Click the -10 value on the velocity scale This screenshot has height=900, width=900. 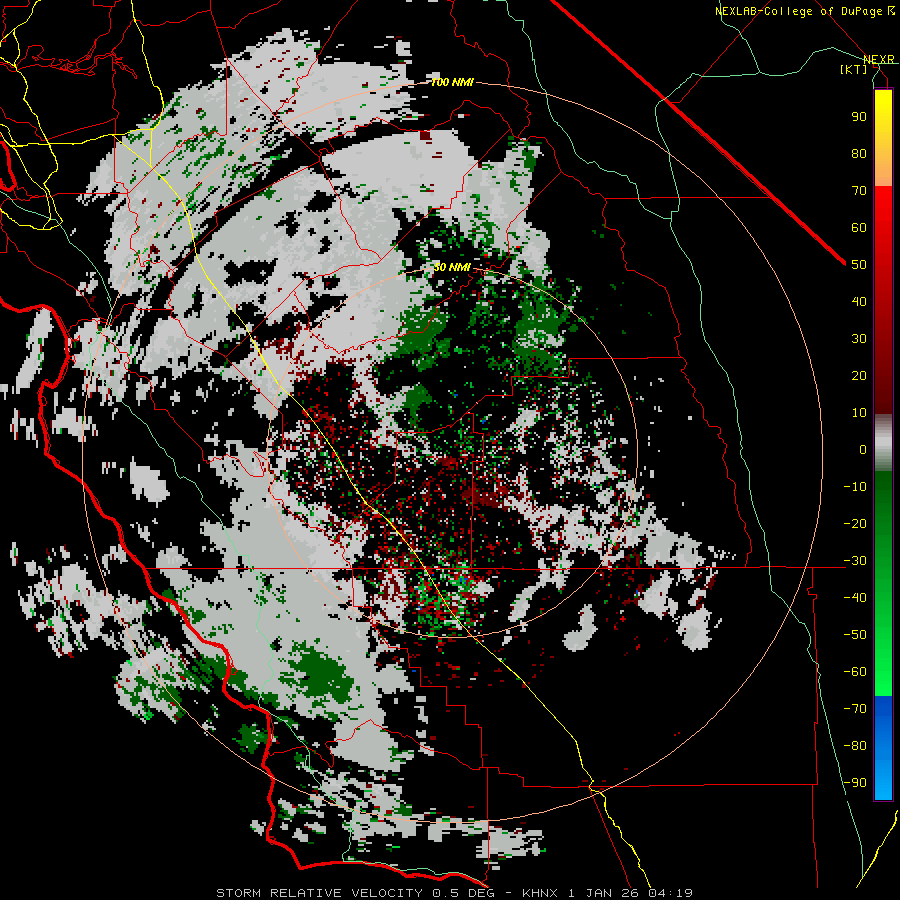pos(855,487)
